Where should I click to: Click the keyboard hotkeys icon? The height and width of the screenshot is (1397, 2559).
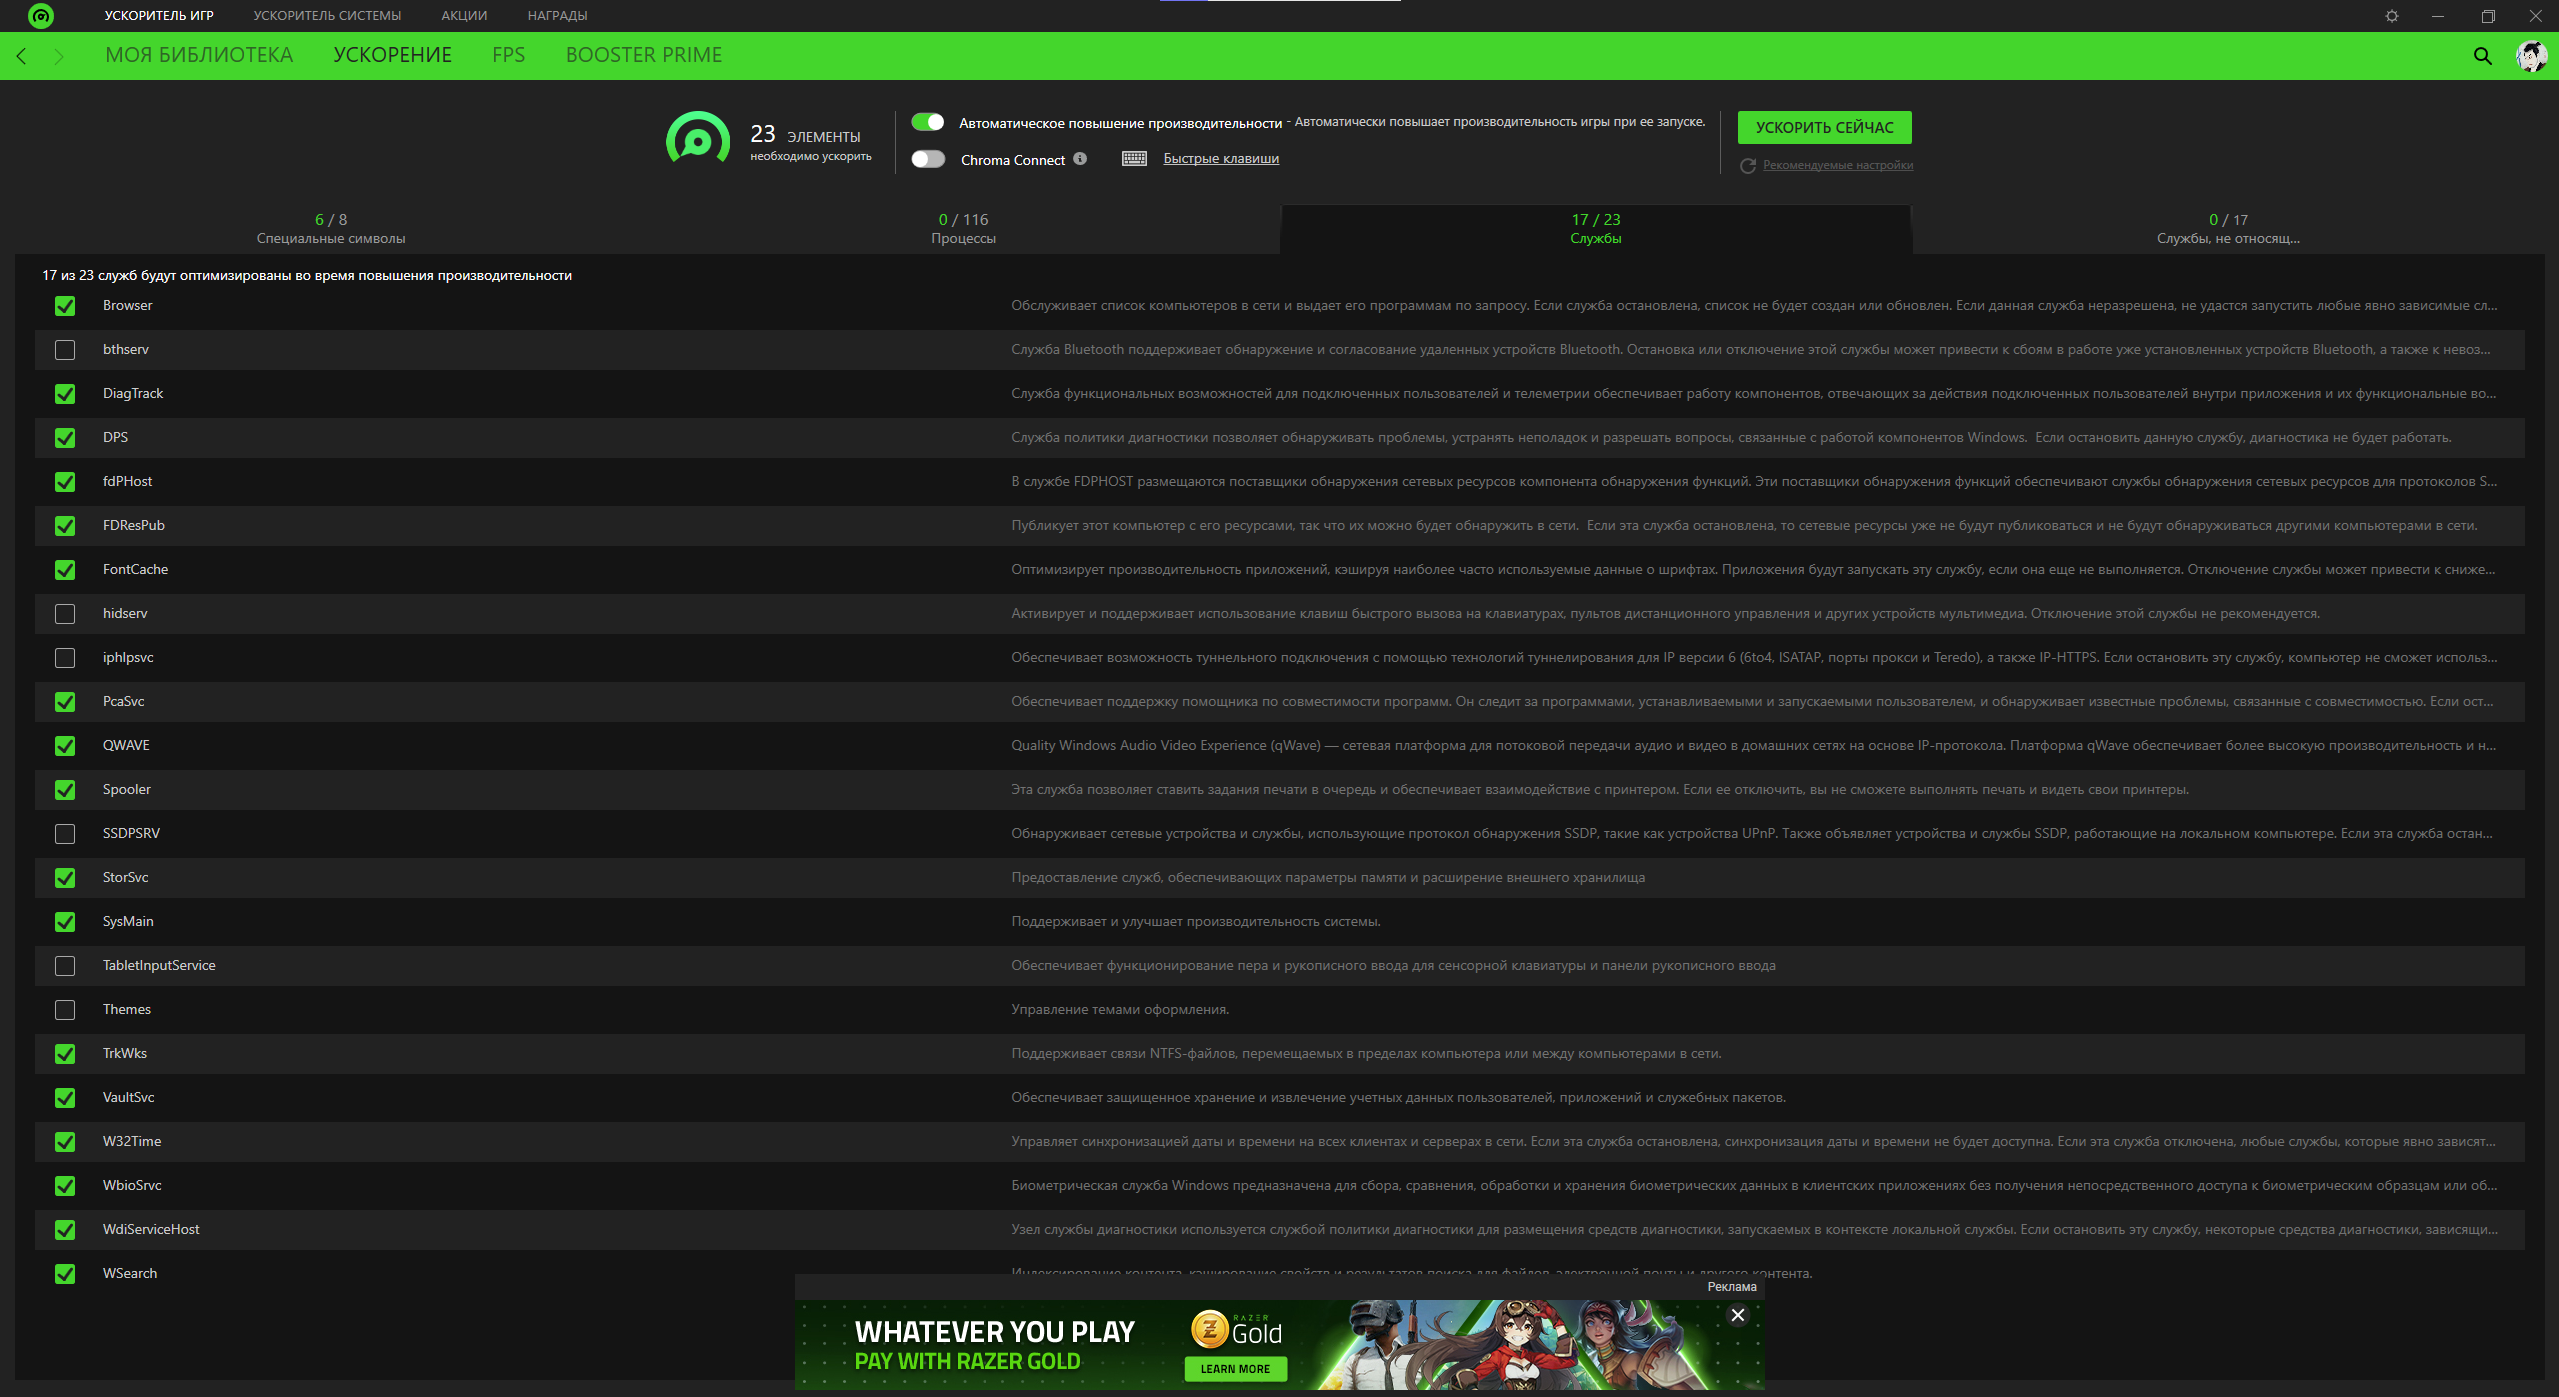click(1134, 159)
